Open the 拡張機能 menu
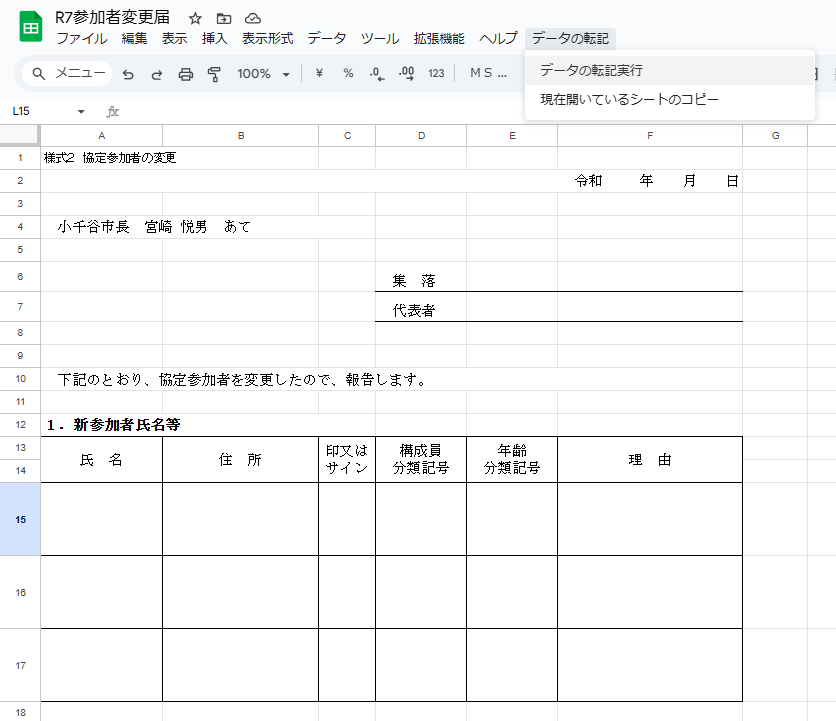Screen dimensions: 836x721 [x=439, y=38]
